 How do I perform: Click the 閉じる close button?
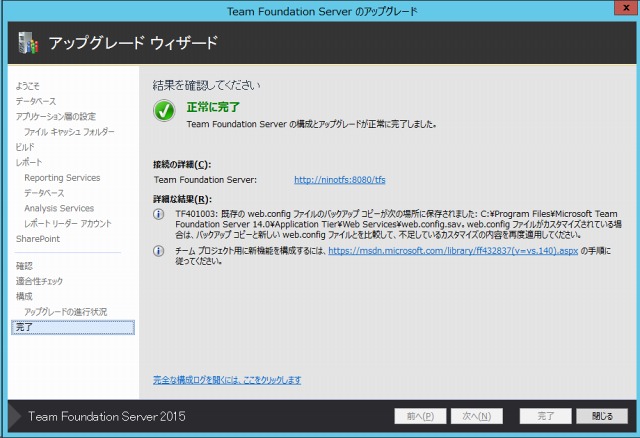[x=602, y=416]
